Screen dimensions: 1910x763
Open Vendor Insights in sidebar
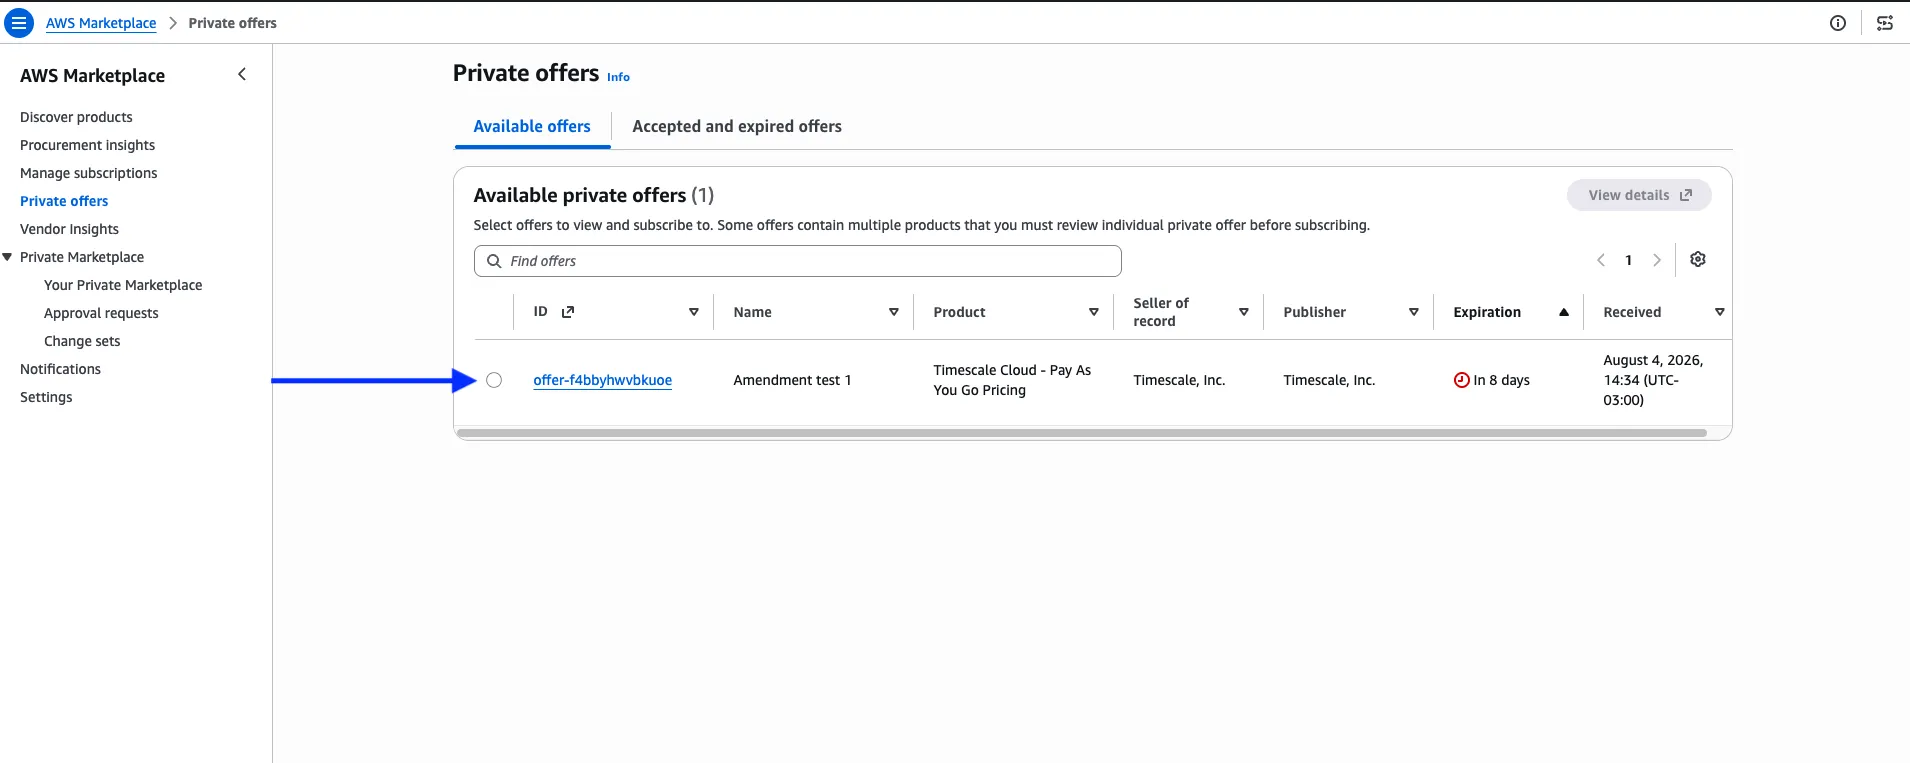[69, 229]
